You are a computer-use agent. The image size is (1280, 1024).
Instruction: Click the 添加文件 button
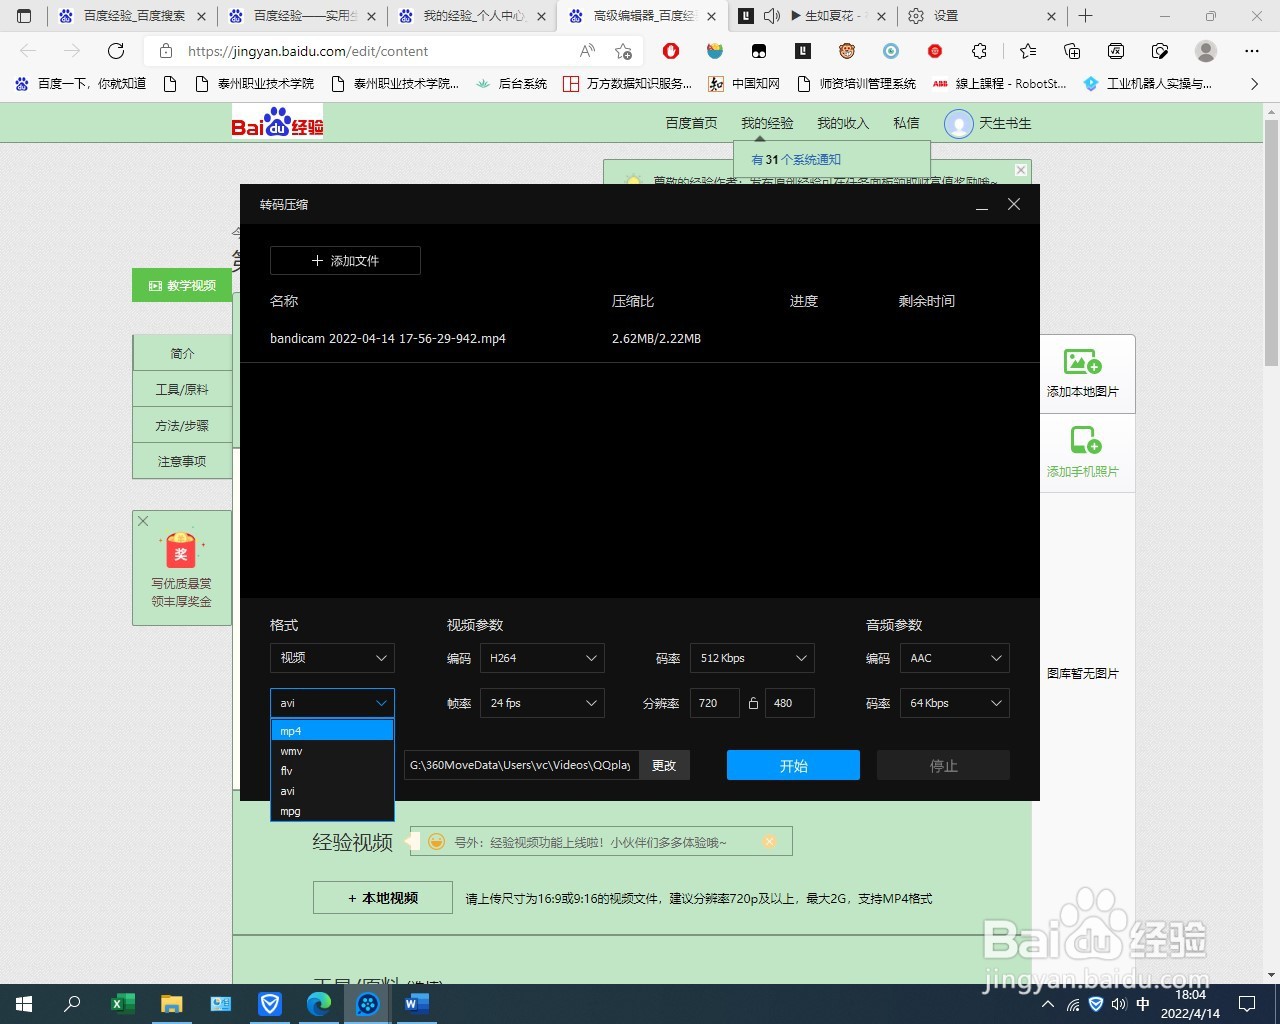coord(345,261)
